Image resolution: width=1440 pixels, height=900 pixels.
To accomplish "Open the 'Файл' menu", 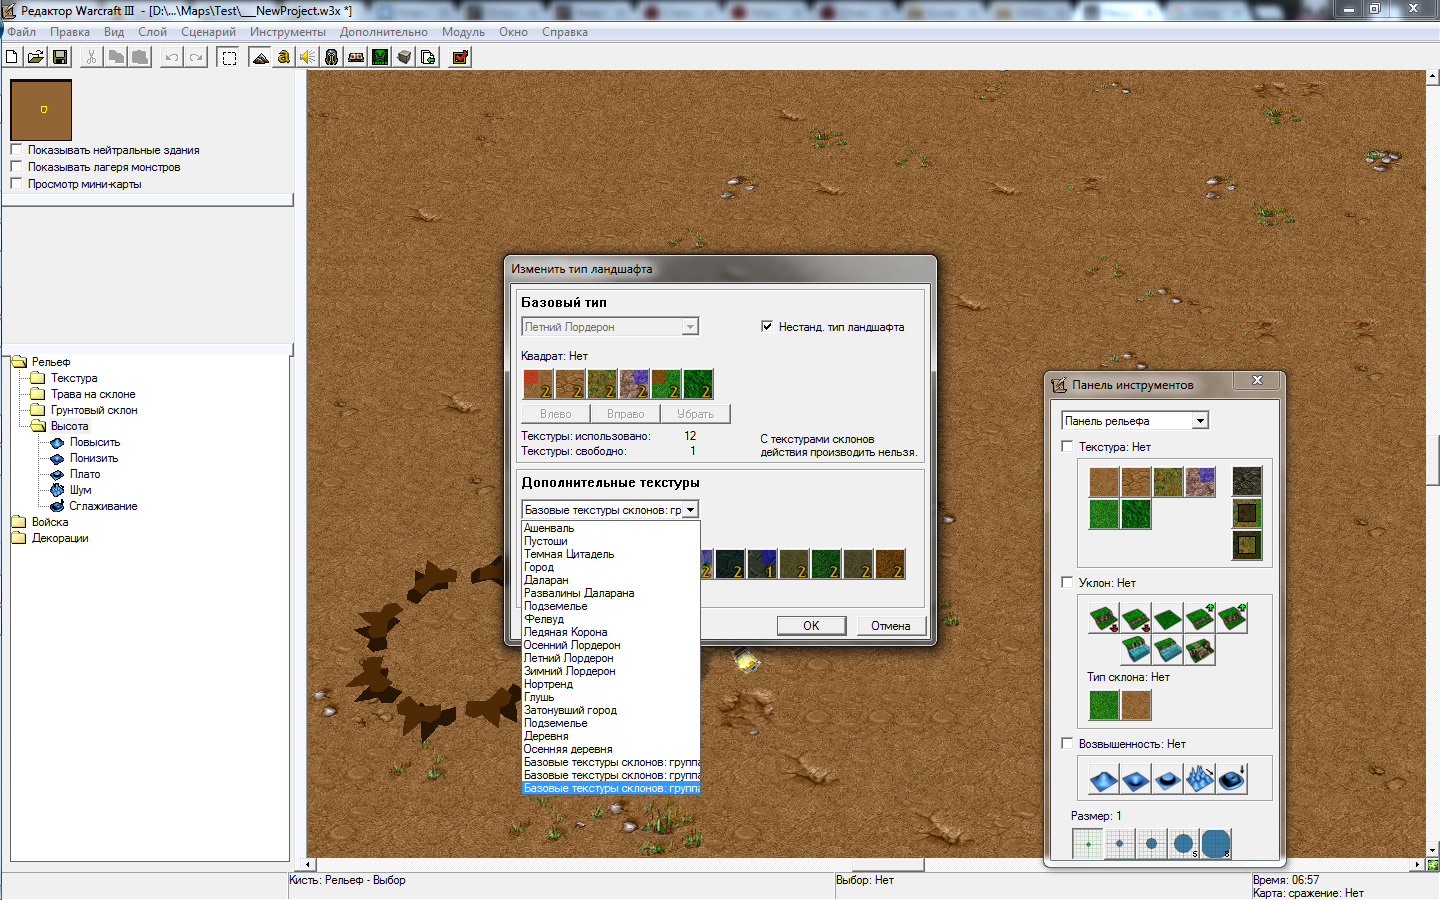I will pos(22,32).
